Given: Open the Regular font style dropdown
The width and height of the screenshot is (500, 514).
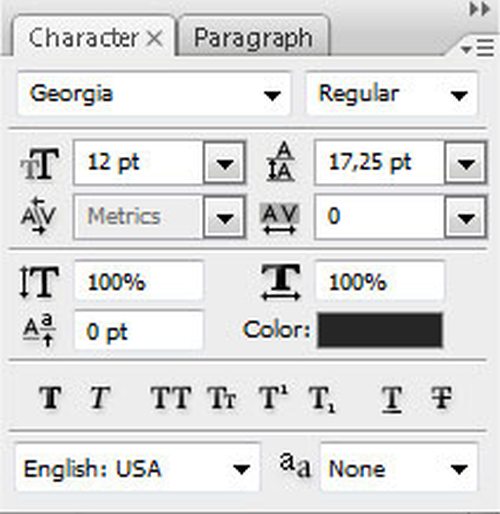Looking at the screenshot, I should (x=392, y=94).
